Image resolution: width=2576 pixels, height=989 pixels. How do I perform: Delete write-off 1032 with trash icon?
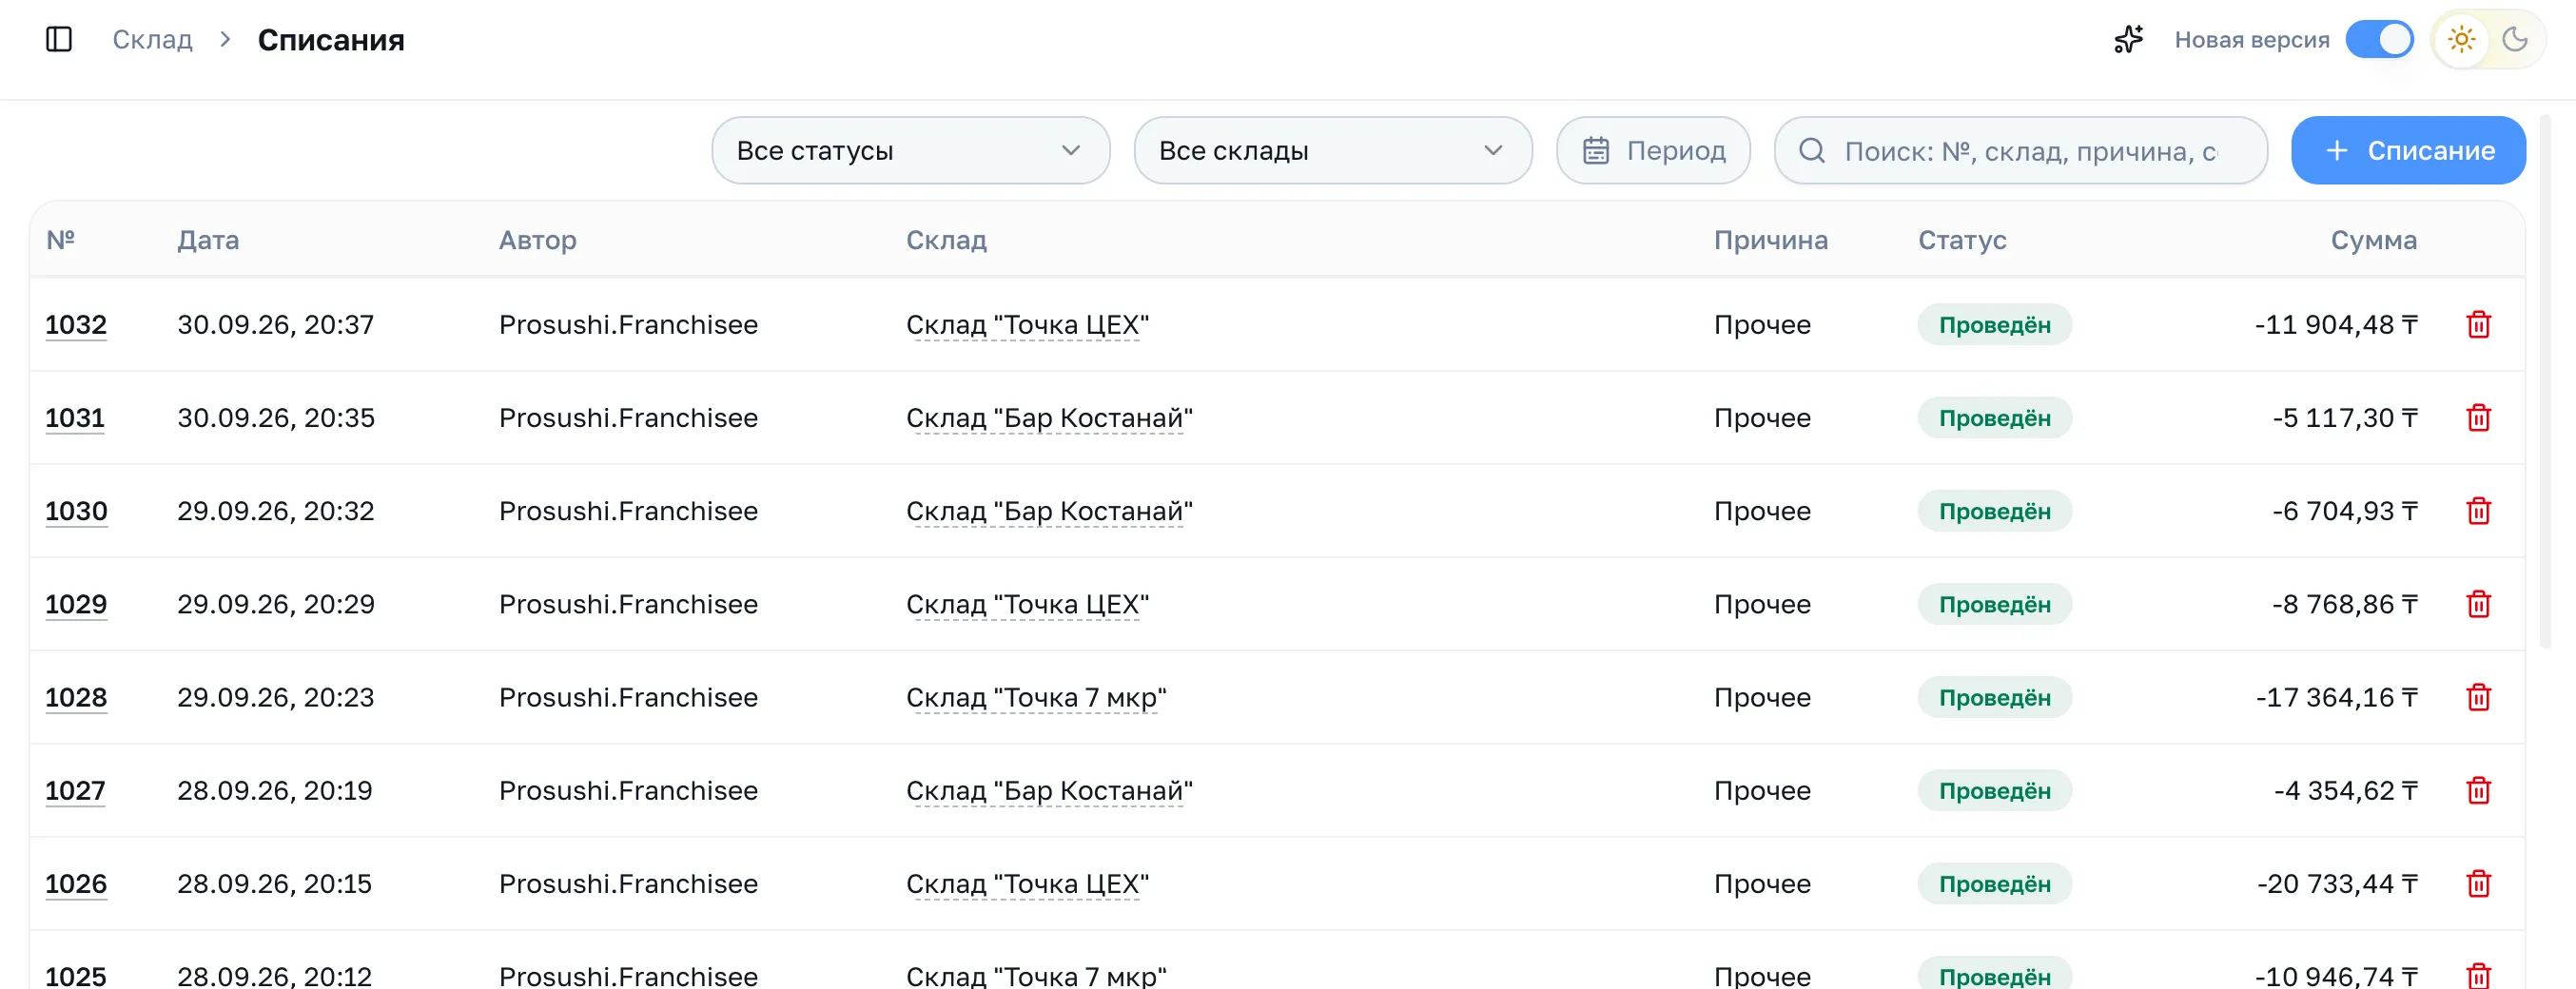(2478, 325)
